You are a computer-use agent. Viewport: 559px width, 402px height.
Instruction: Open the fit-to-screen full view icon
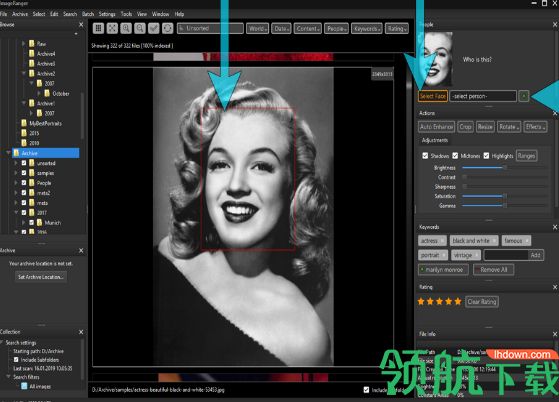click(112, 28)
